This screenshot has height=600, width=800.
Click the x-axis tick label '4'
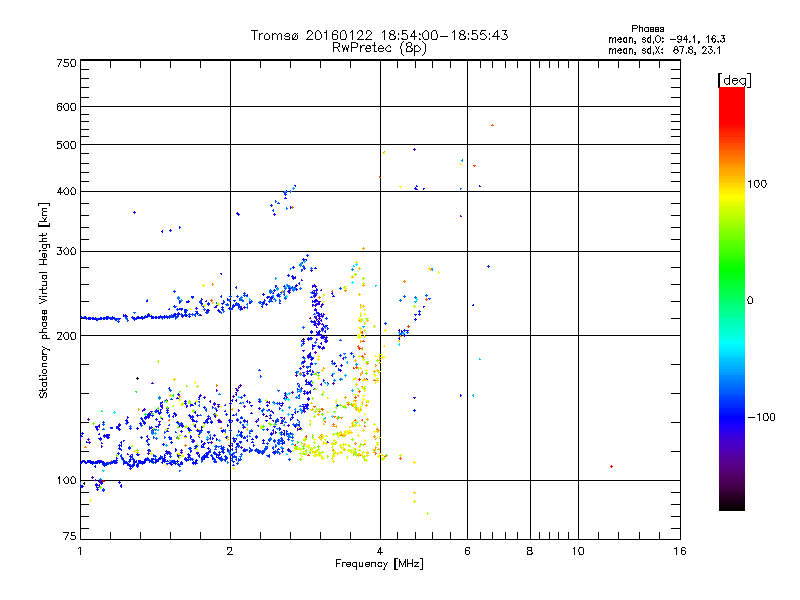[380, 551]
